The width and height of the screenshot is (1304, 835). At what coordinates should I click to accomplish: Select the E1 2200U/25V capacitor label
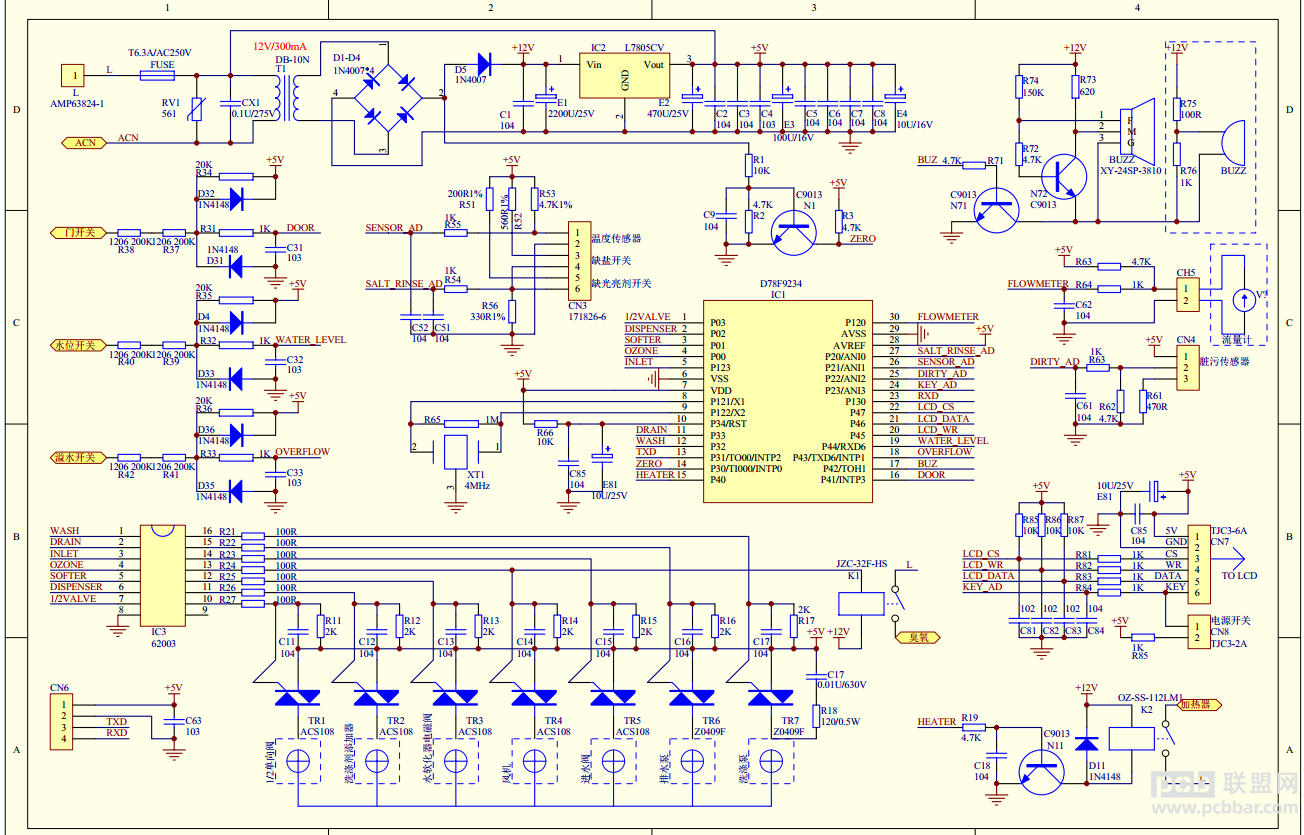(x=570, y=108)
